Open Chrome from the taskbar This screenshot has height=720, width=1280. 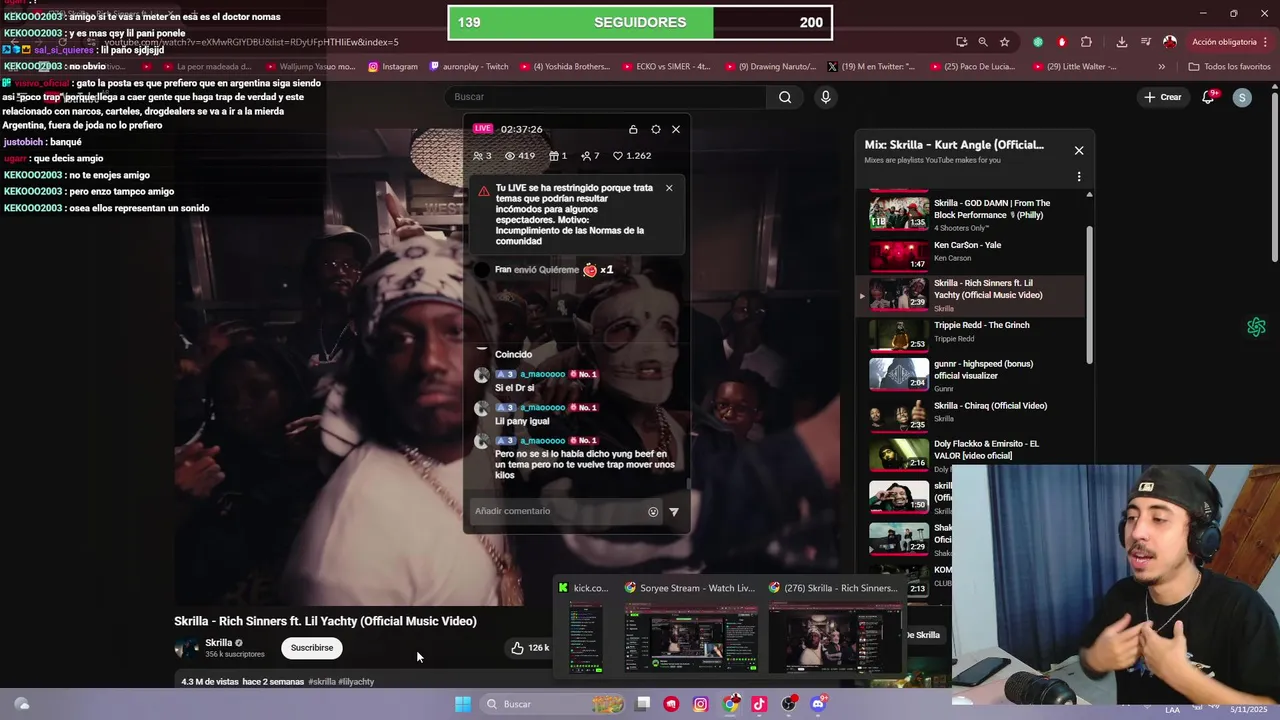(x=731, y=704)
